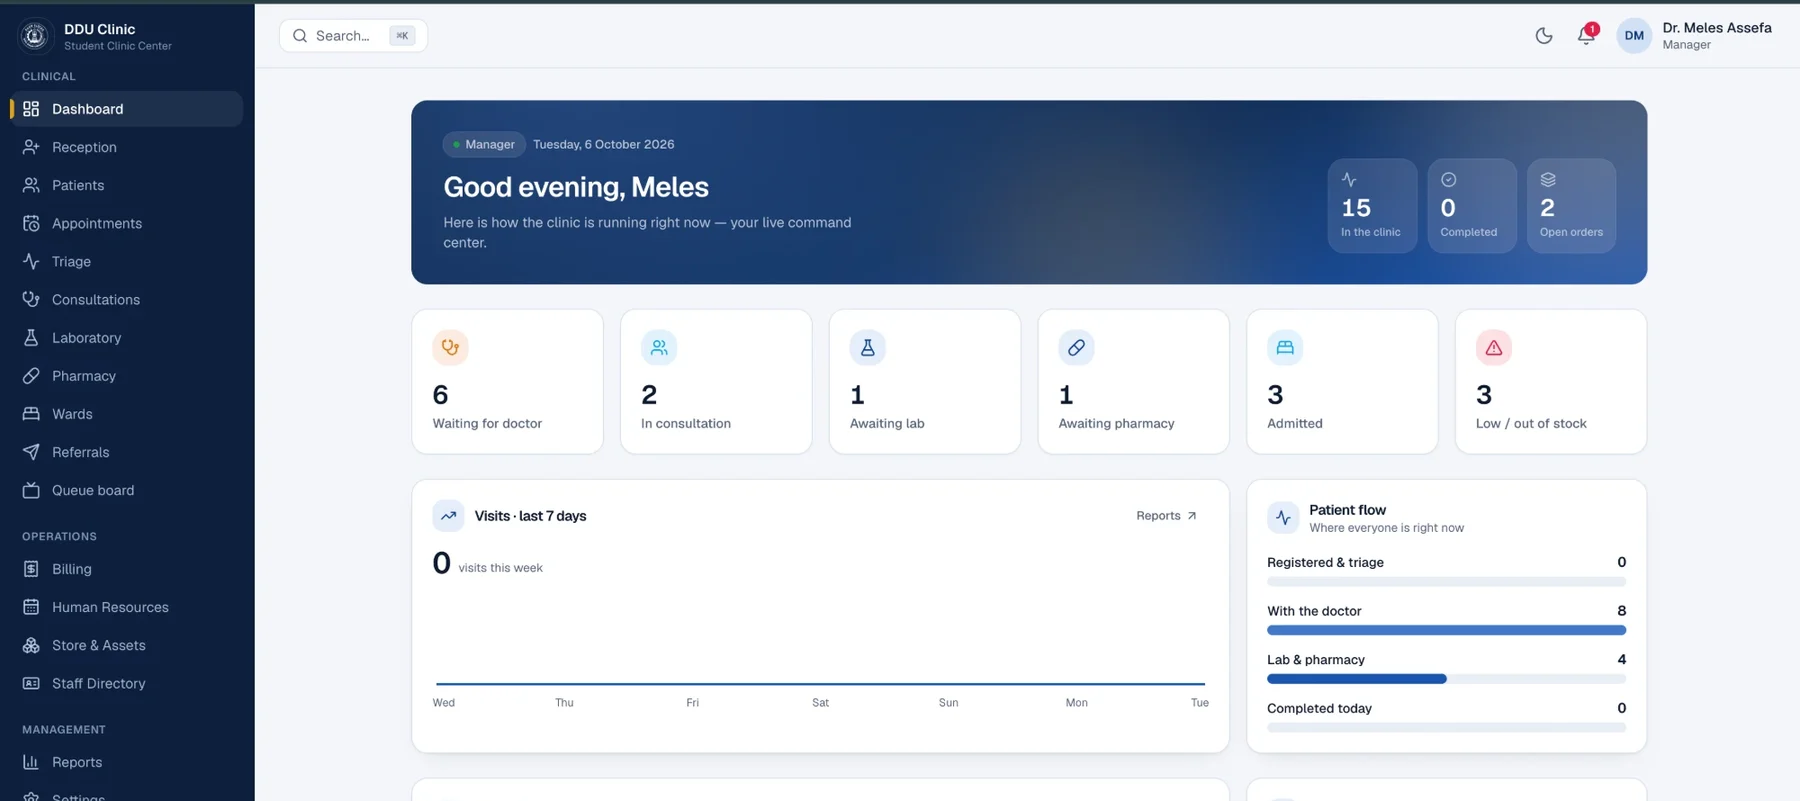Open the Queue board page
This screenshot has width=1800, height=801.
(126, 490)
